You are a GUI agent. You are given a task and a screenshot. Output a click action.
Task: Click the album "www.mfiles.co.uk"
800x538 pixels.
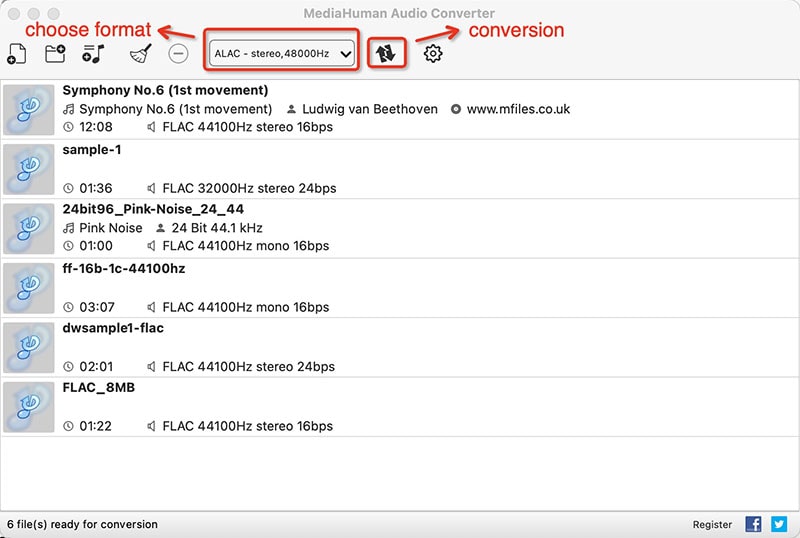[518, 109]
